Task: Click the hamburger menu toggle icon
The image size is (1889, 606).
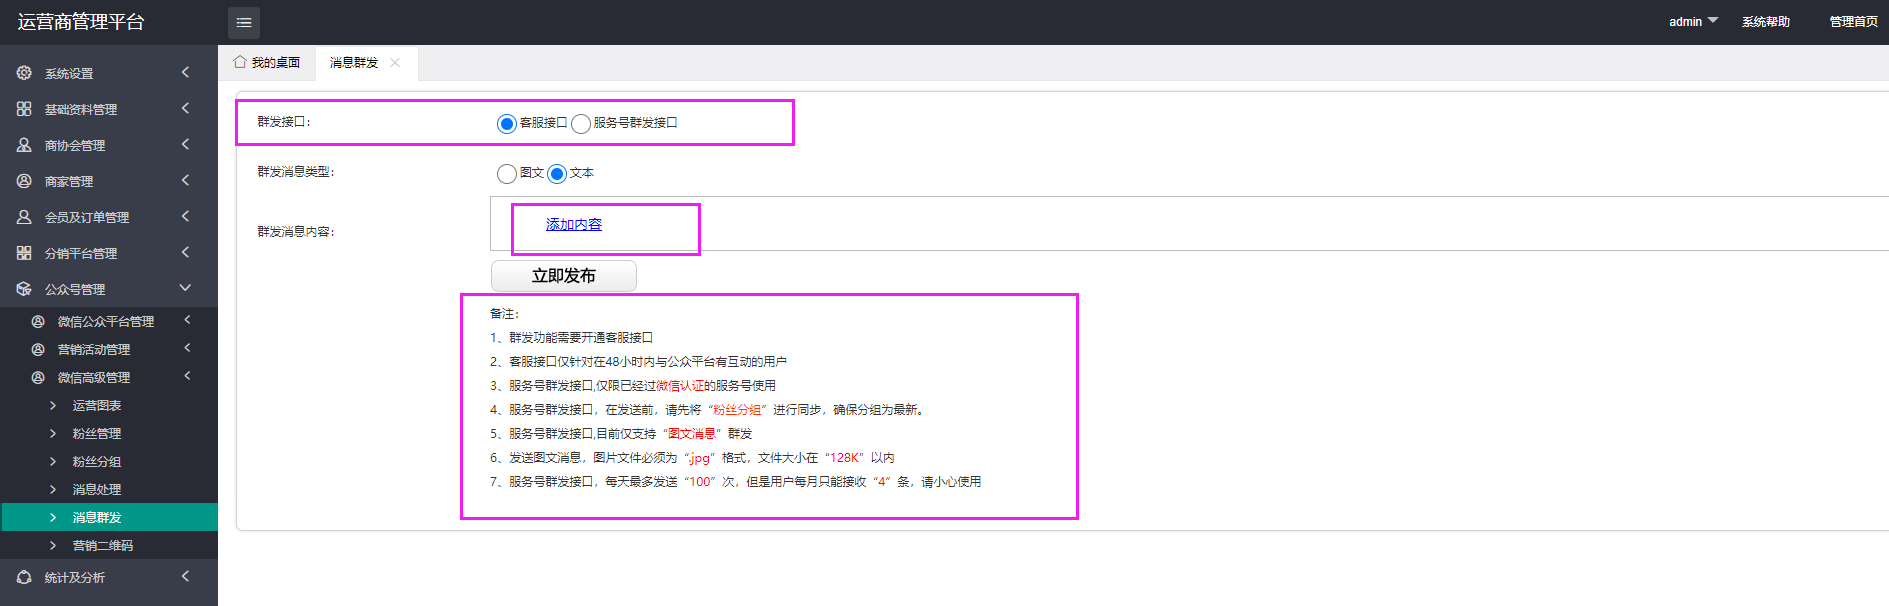Action: [244, 22]
